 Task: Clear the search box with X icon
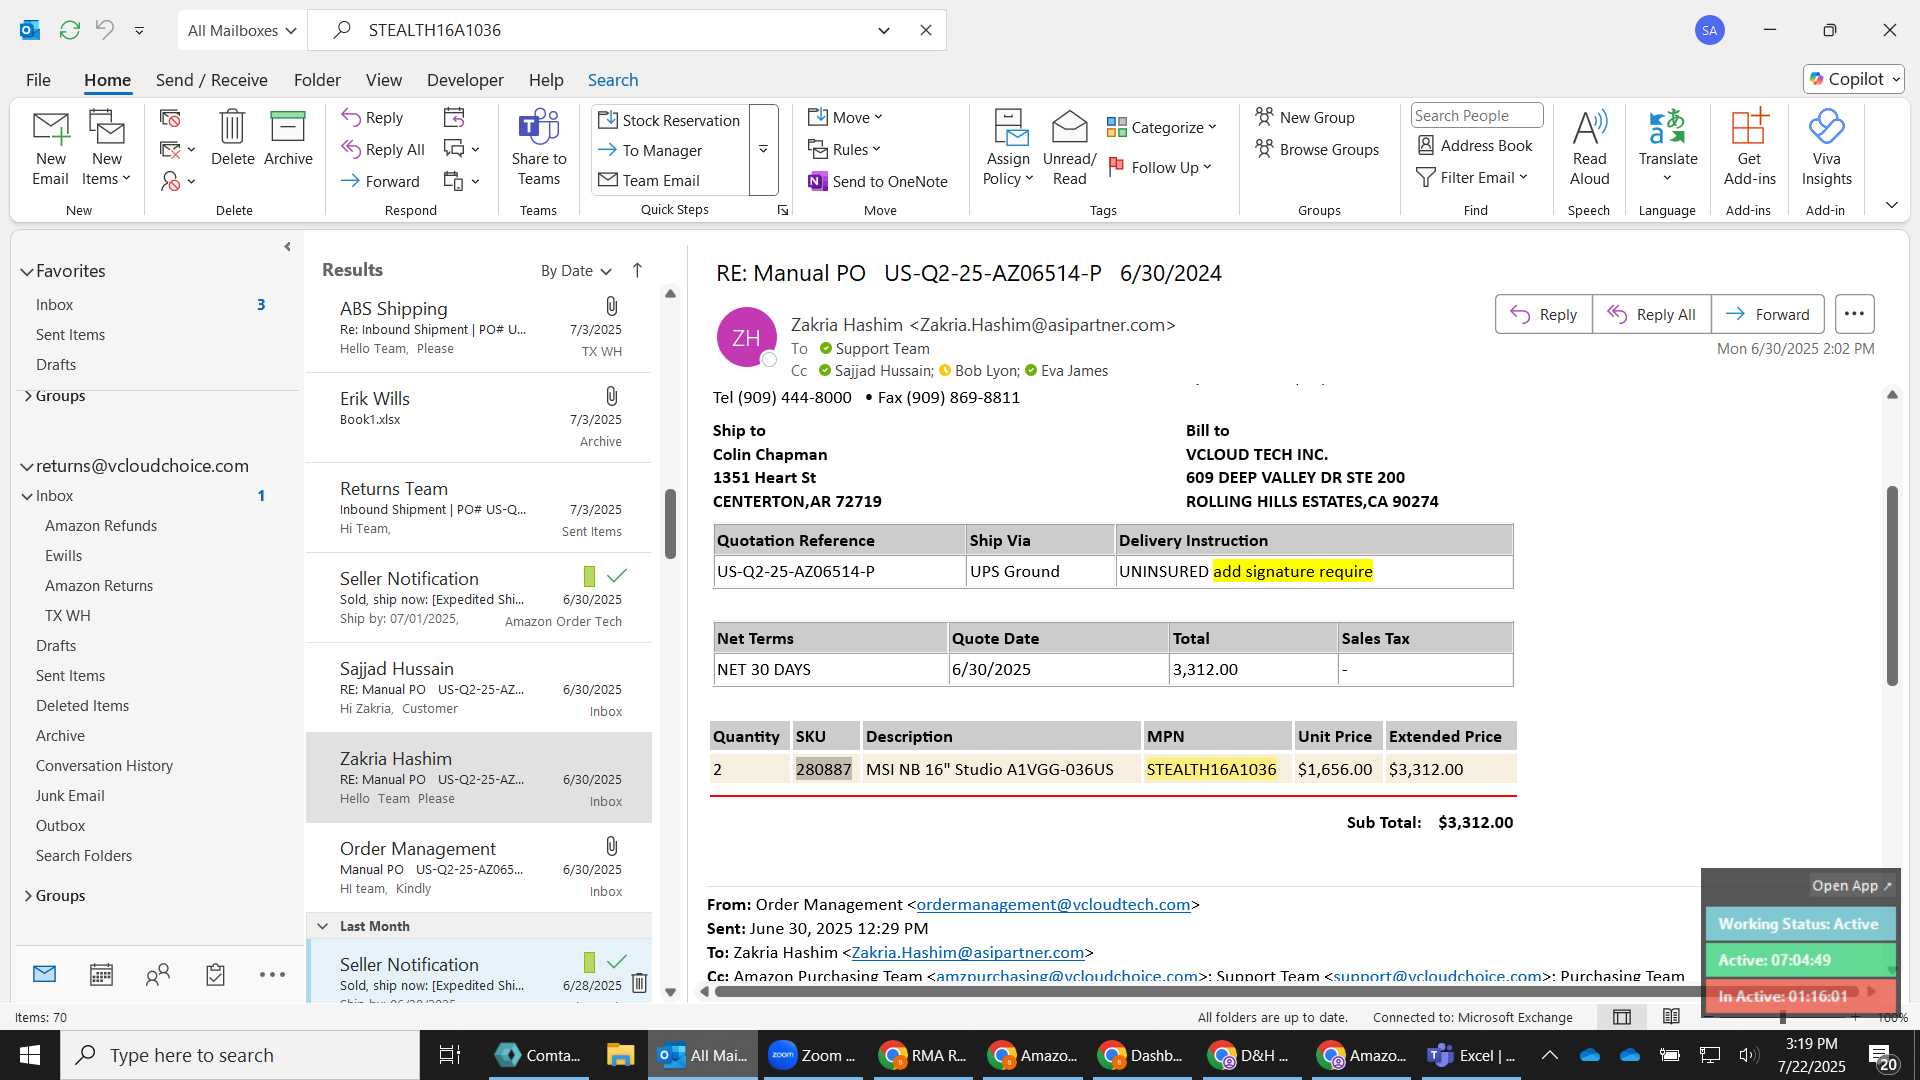pyautogui.click(x=926, y=30)
